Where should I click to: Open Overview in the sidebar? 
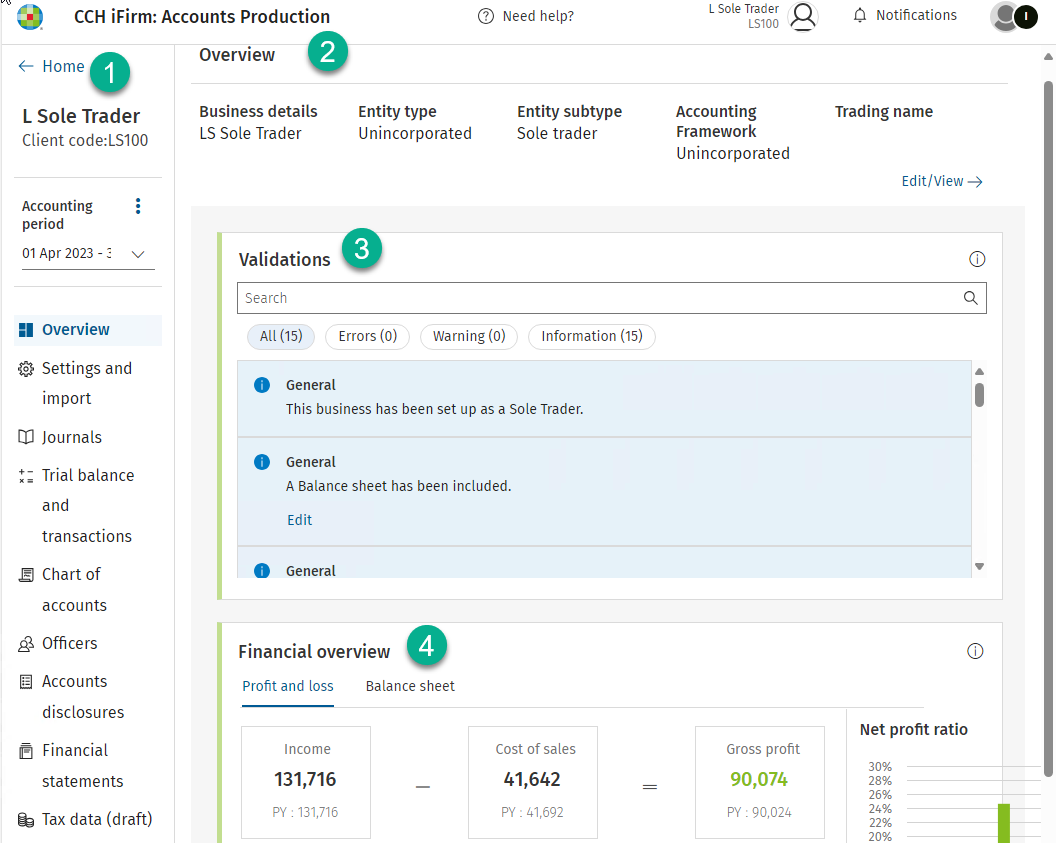[x=88, y=330]
